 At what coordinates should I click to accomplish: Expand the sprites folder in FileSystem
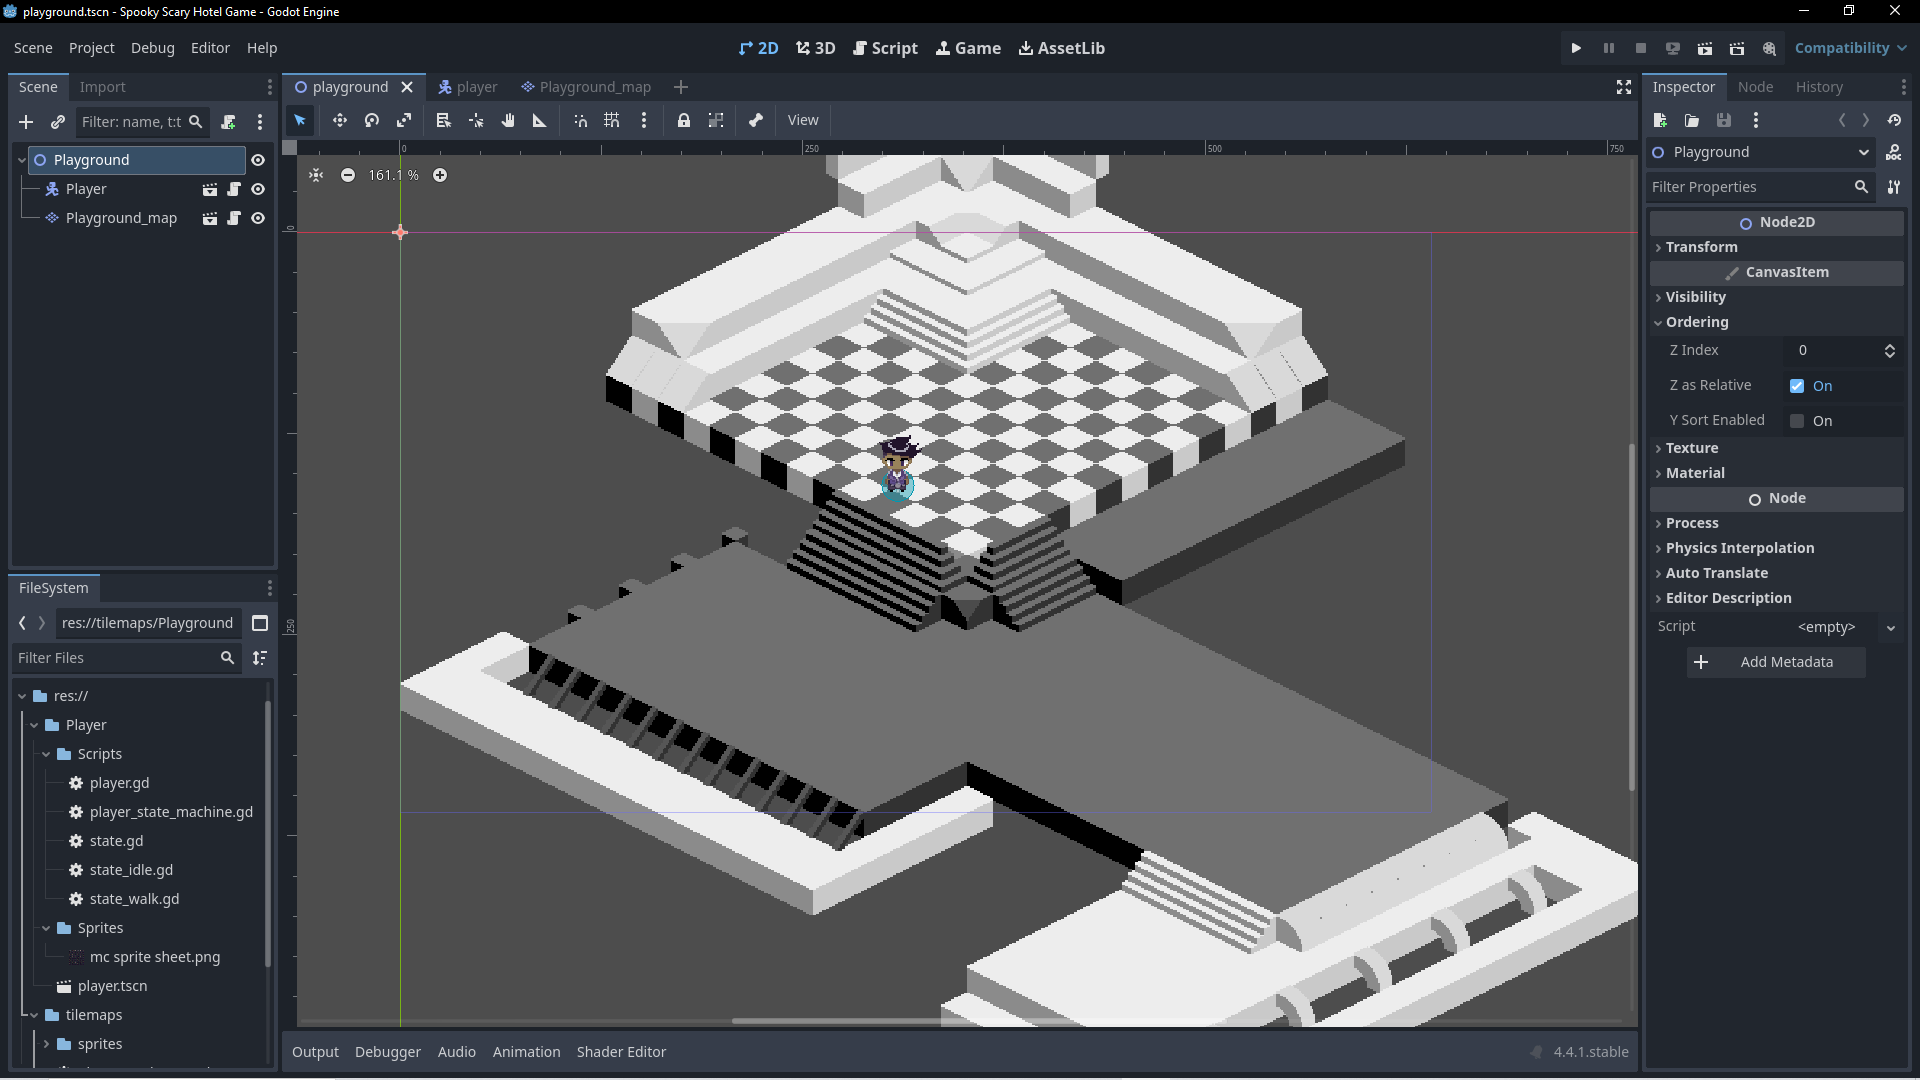46,1044
